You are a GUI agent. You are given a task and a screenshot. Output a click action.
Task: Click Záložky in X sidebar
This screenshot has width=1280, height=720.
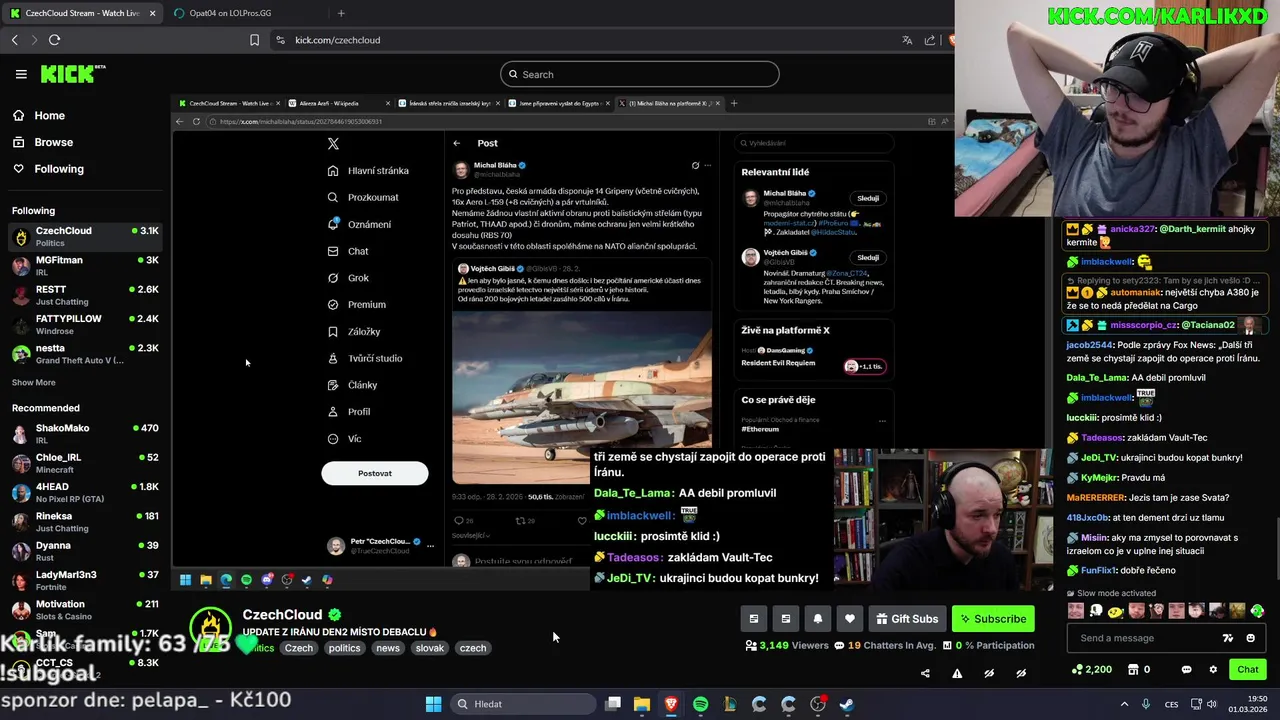[x=354, y=332]
